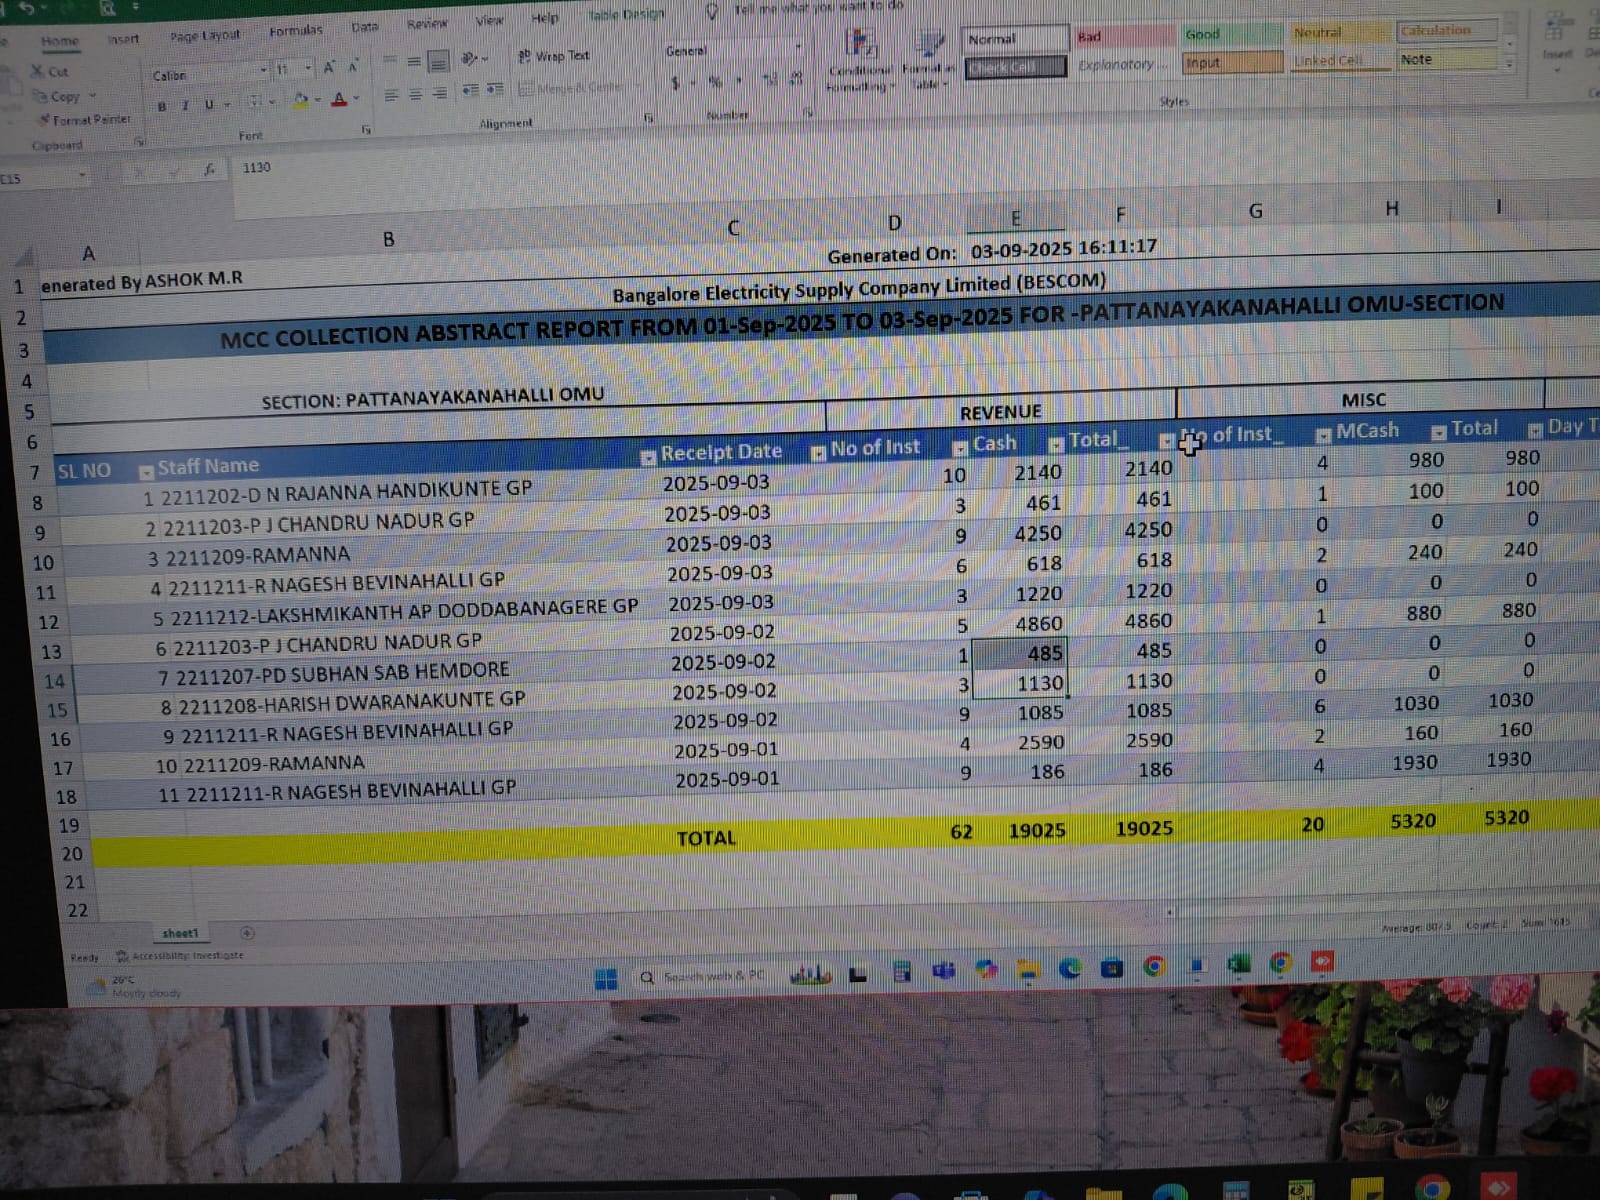Viewport: 1600px width, 1200px height.
Task: Expand the Cell Styles gallery More arrow
Action: (1510, 65)
